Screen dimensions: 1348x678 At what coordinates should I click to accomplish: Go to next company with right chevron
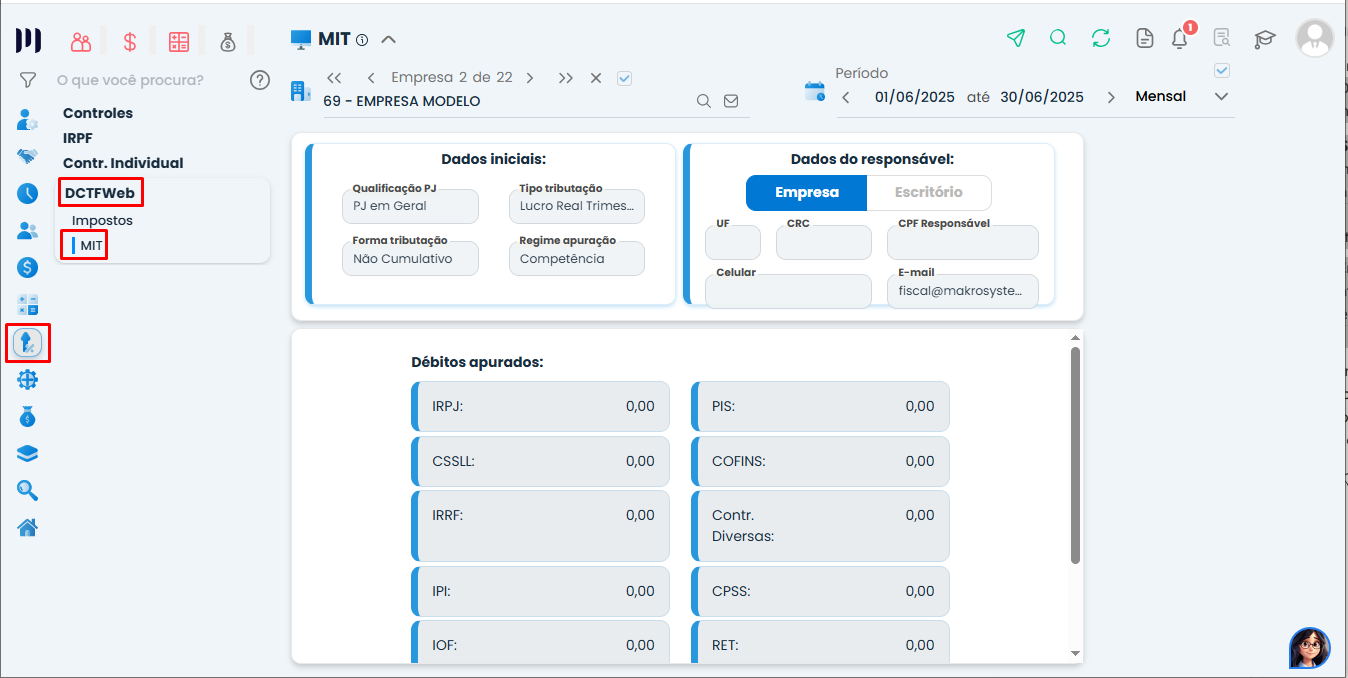point(530,78)
